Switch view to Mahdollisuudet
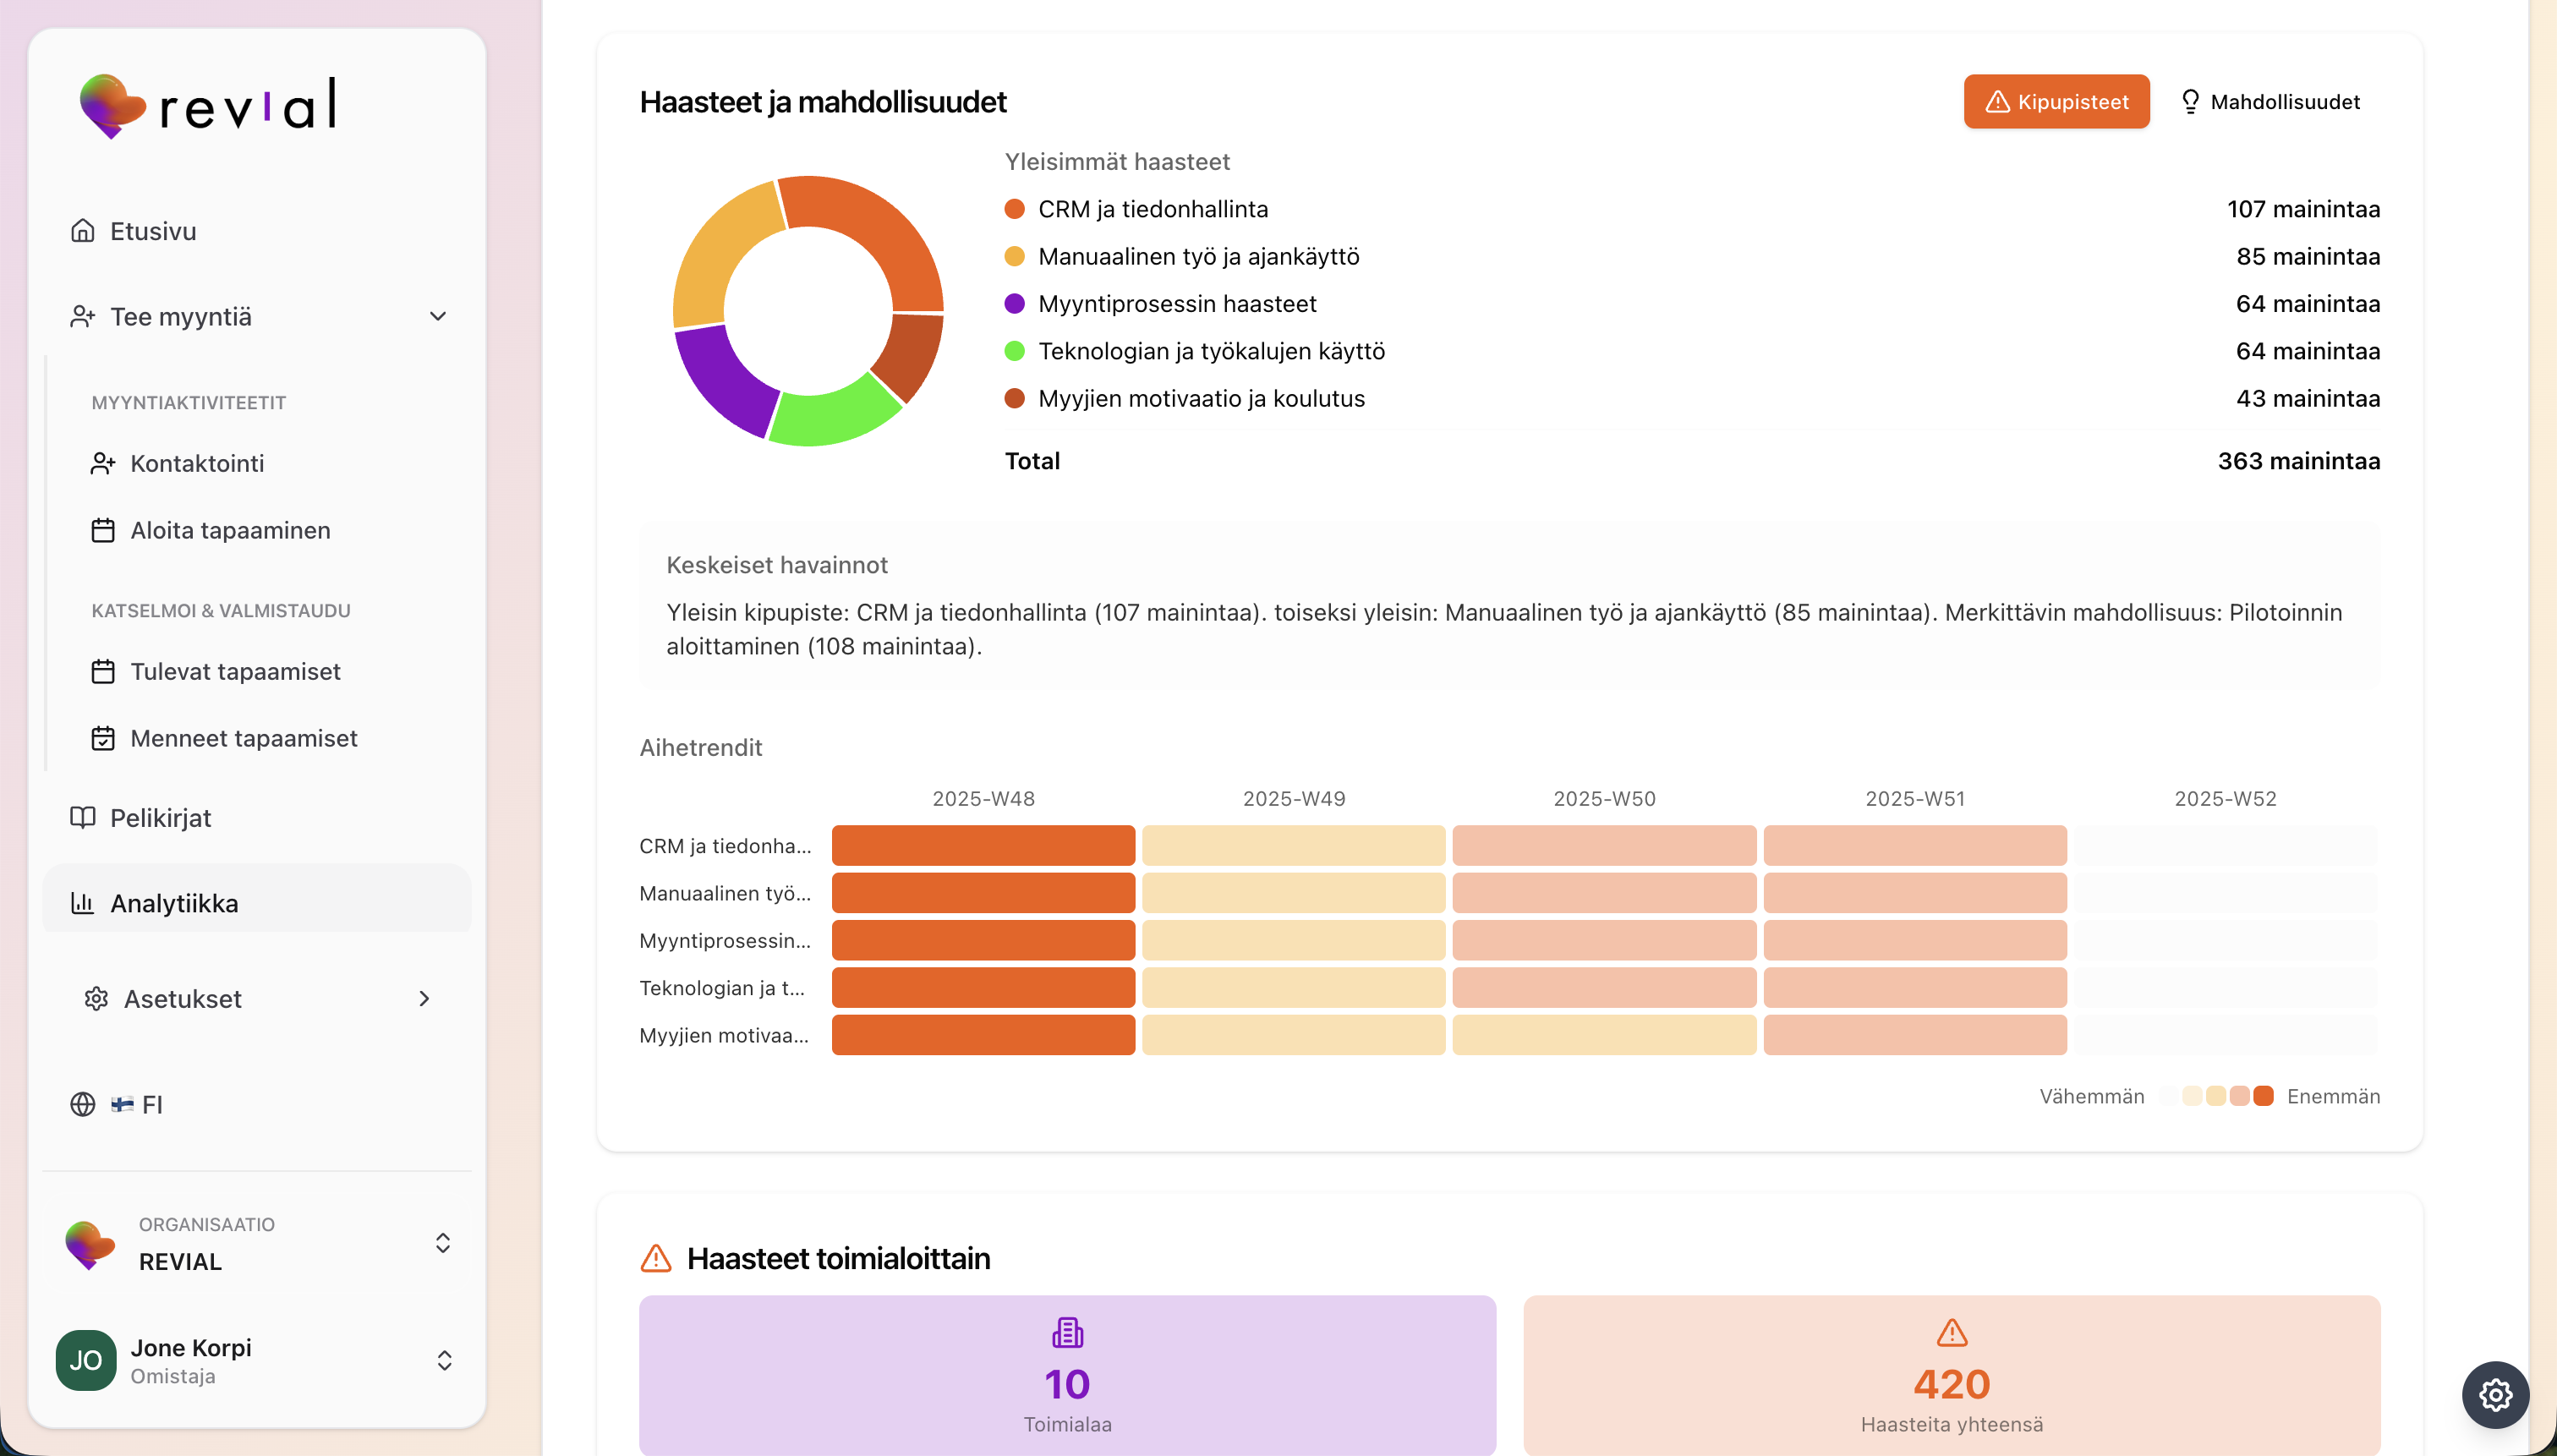 coord(2270,101)
